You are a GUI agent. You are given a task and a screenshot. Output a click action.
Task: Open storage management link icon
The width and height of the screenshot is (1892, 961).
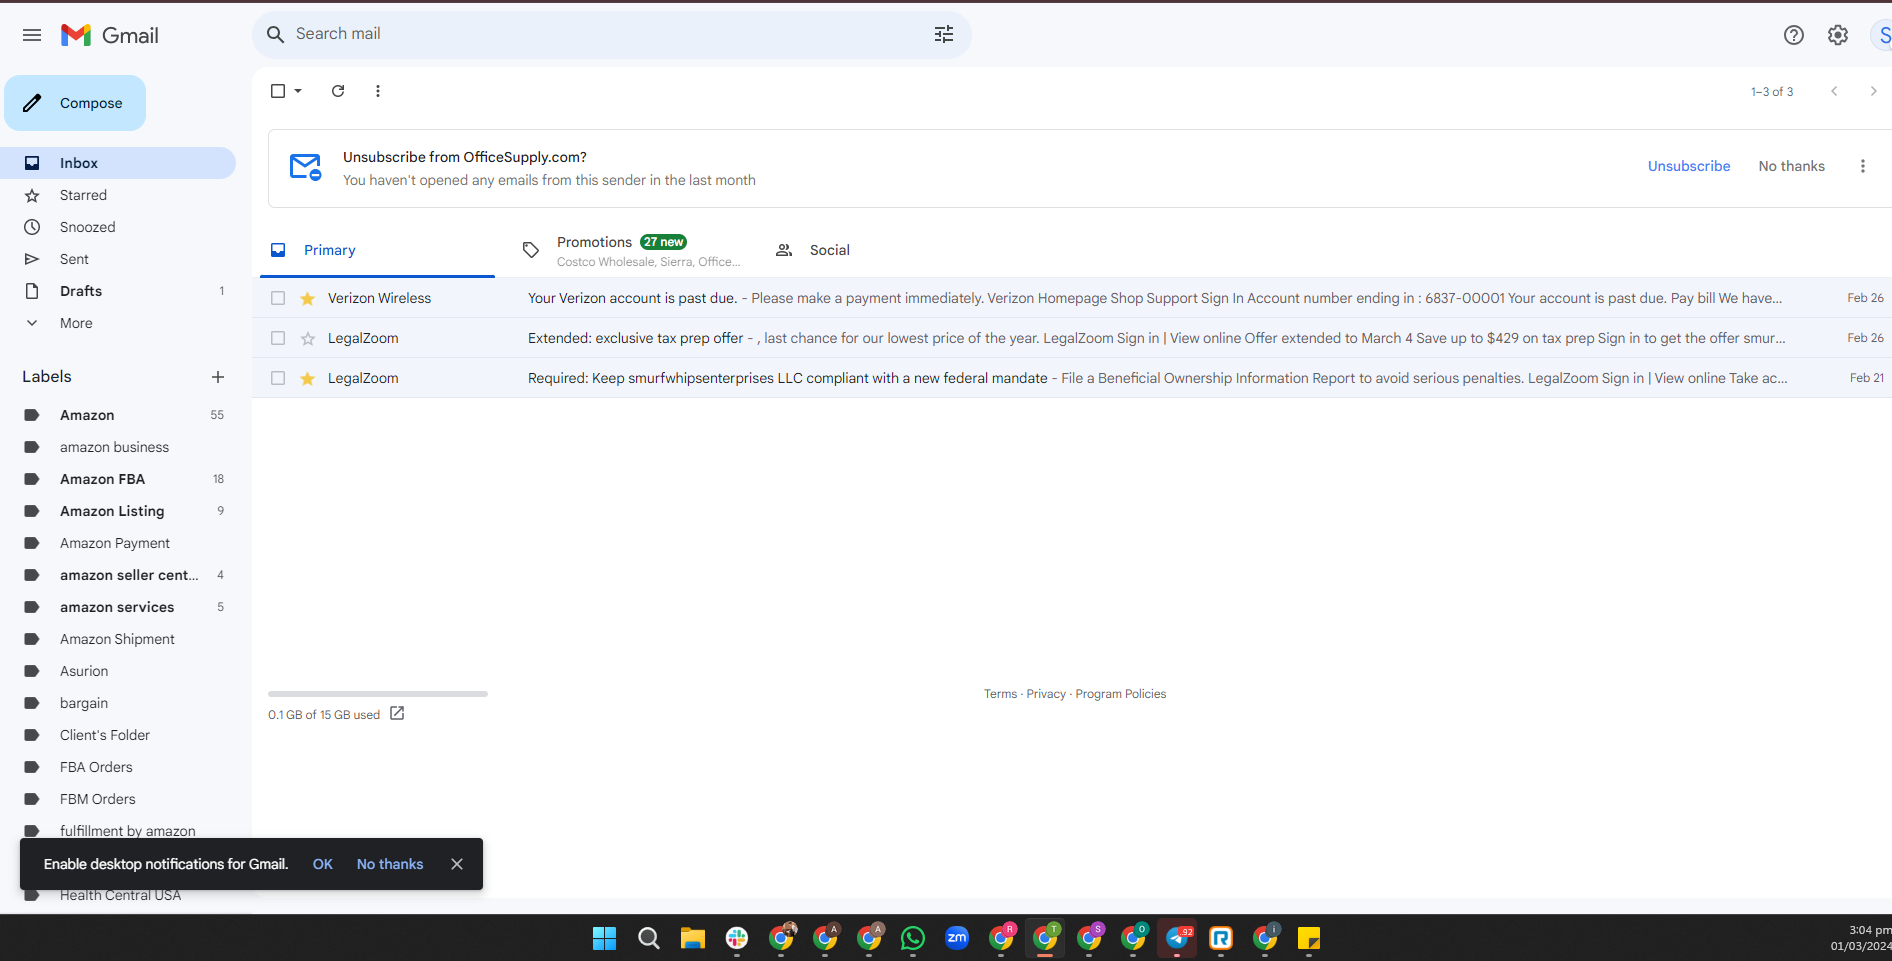click(397, 713)
